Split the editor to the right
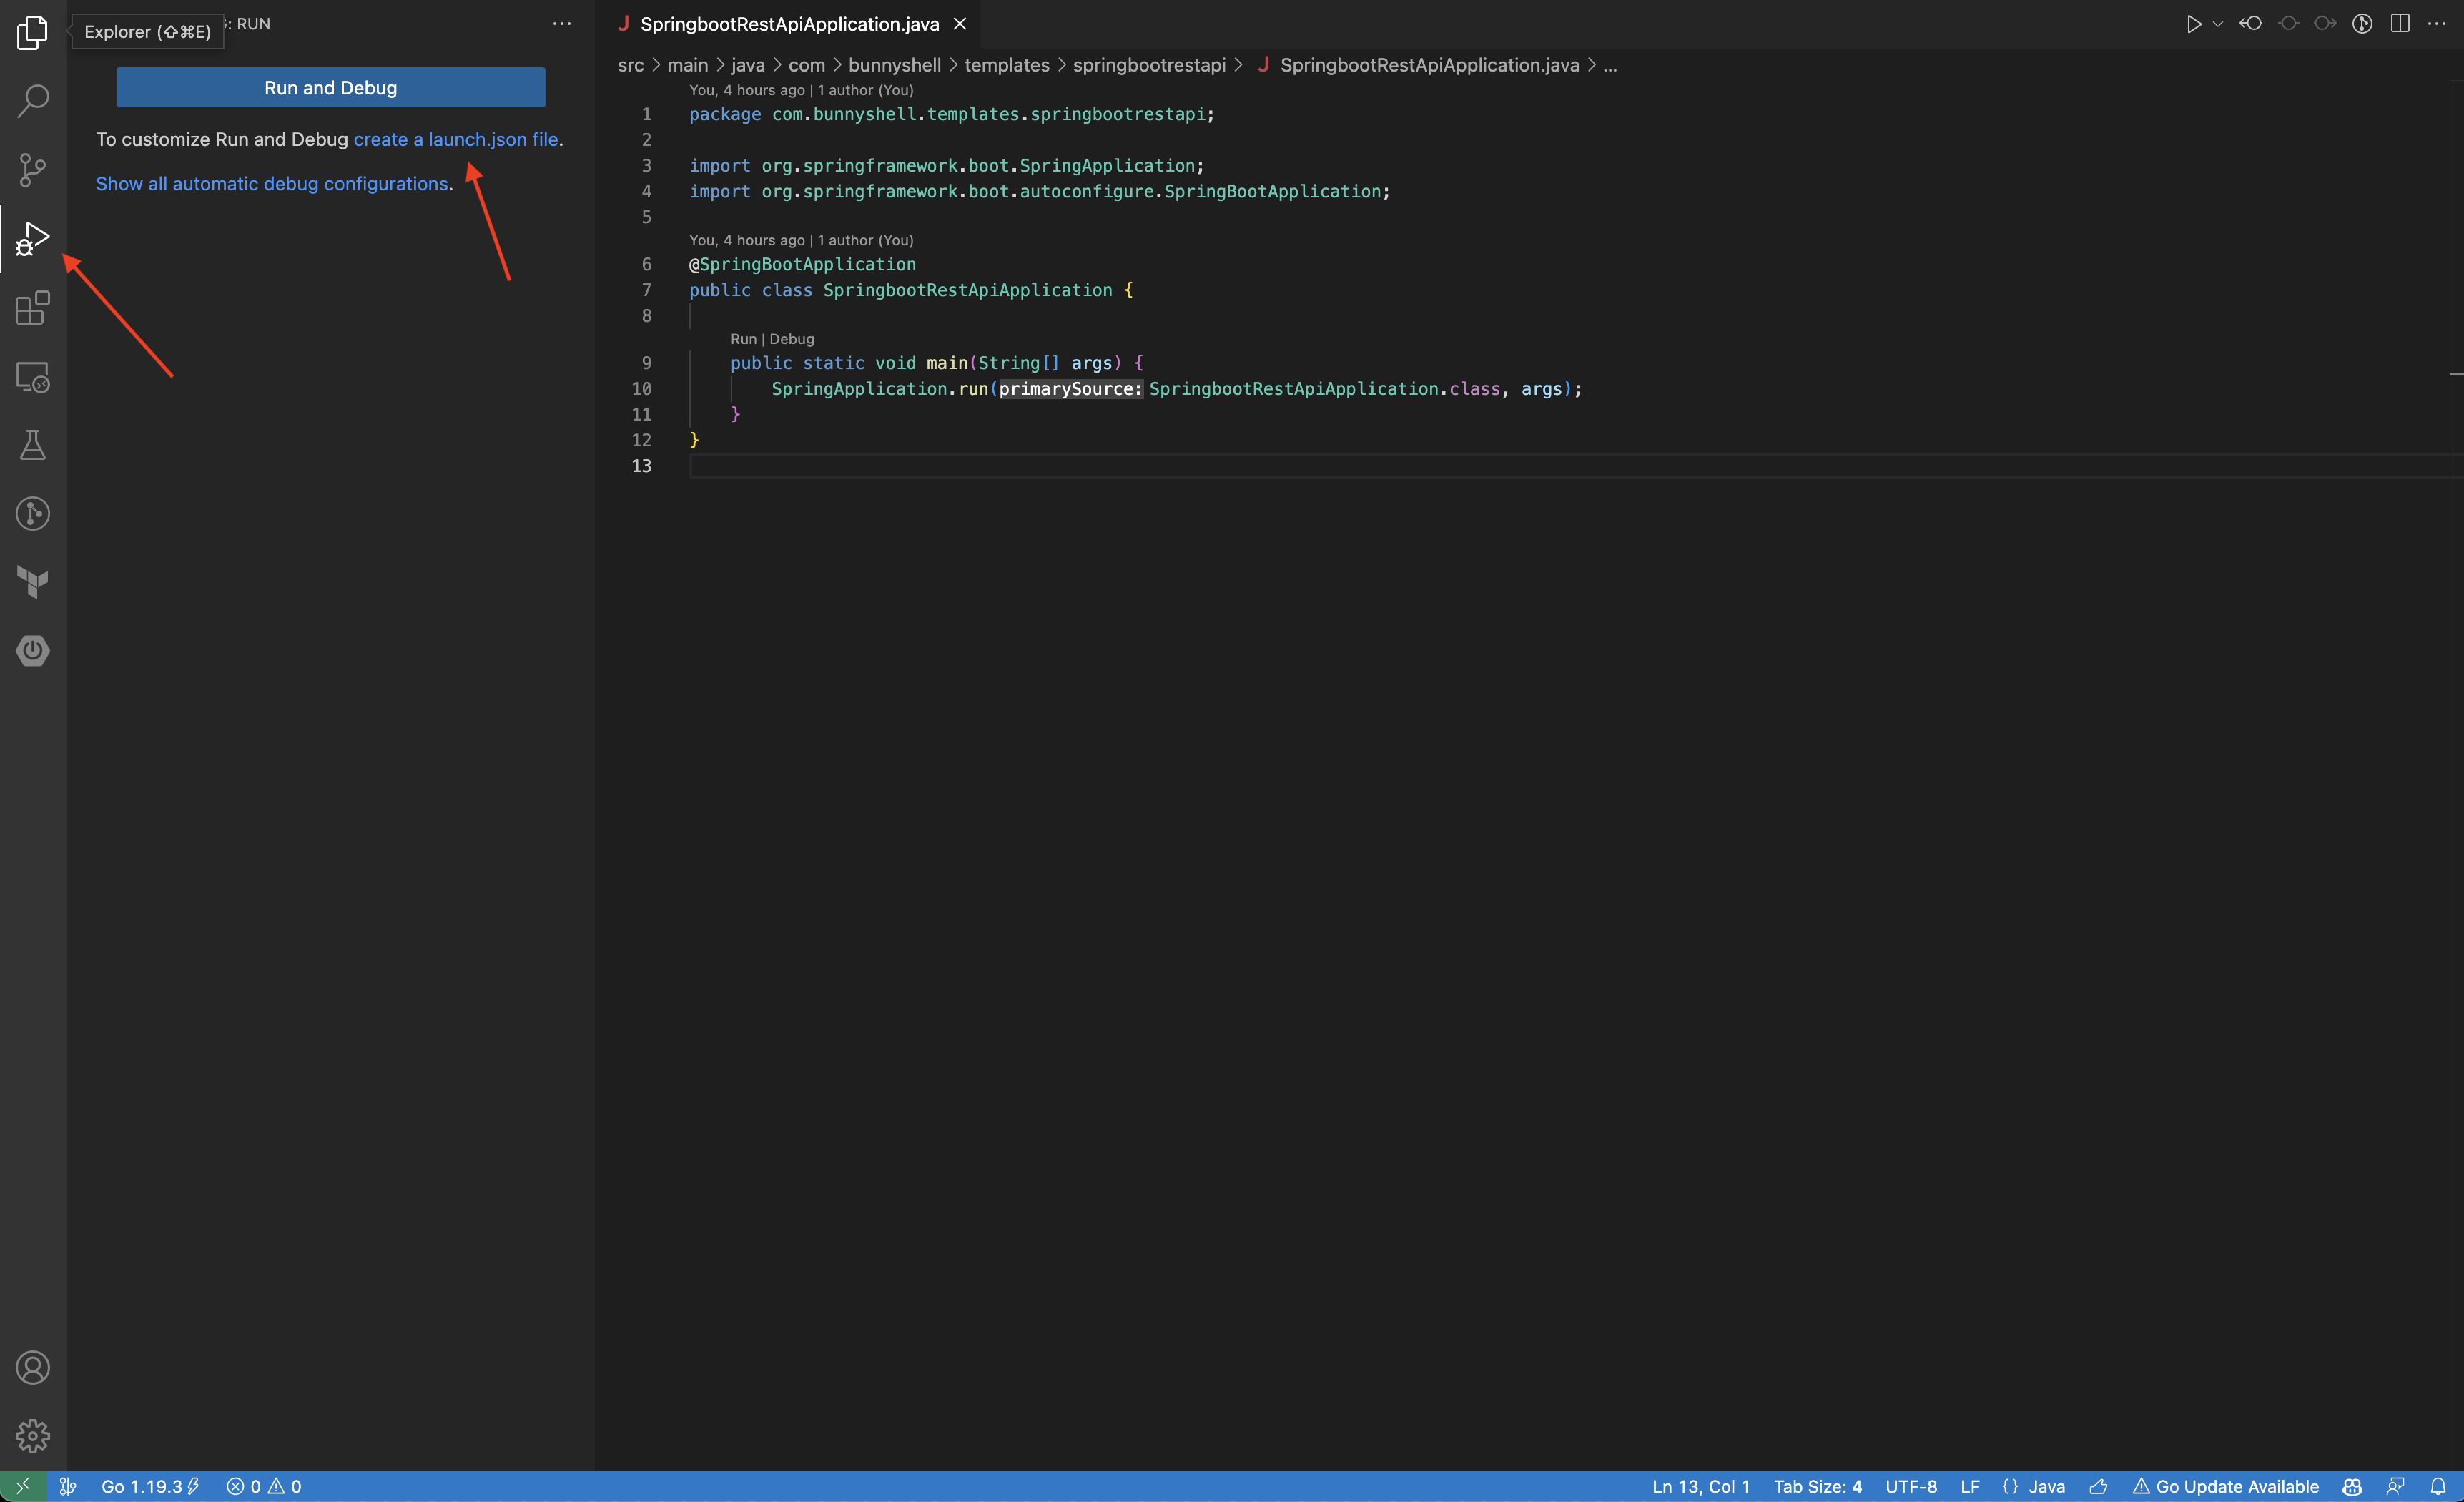The width and height of the screenshot is (2464, 1502). coord(2400,23)
